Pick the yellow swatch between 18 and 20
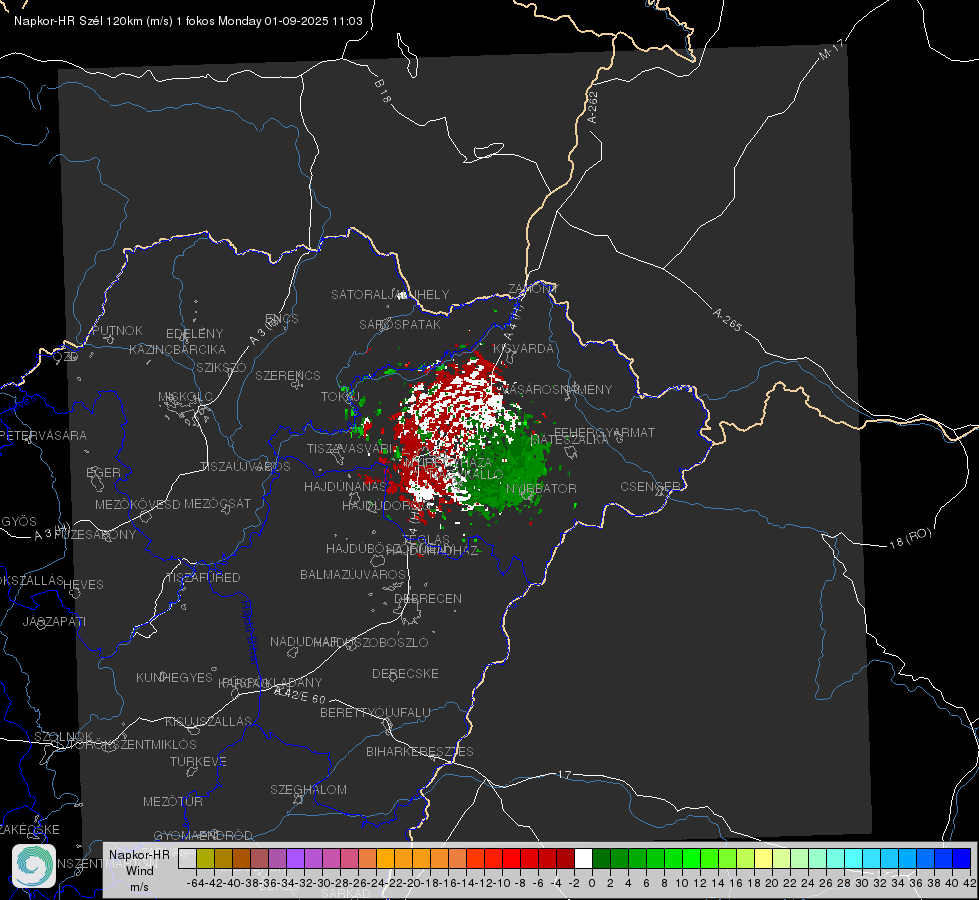Viewport: 979px width, 900px height. [x=764, y=858]
